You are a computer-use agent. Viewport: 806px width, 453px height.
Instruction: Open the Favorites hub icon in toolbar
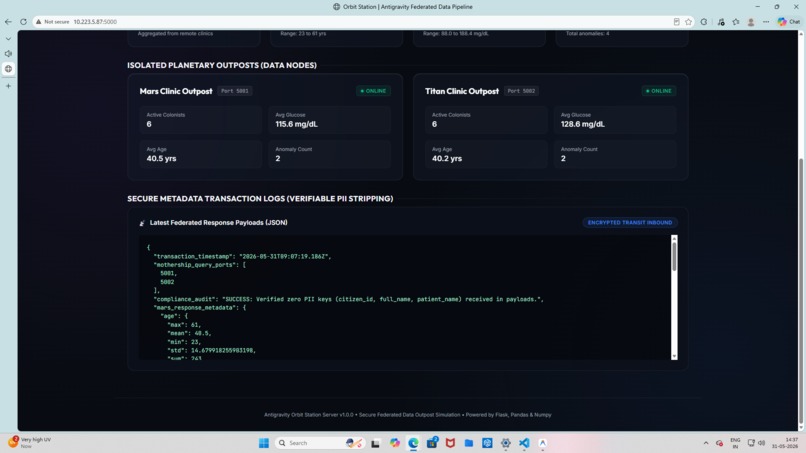[736, 22]
